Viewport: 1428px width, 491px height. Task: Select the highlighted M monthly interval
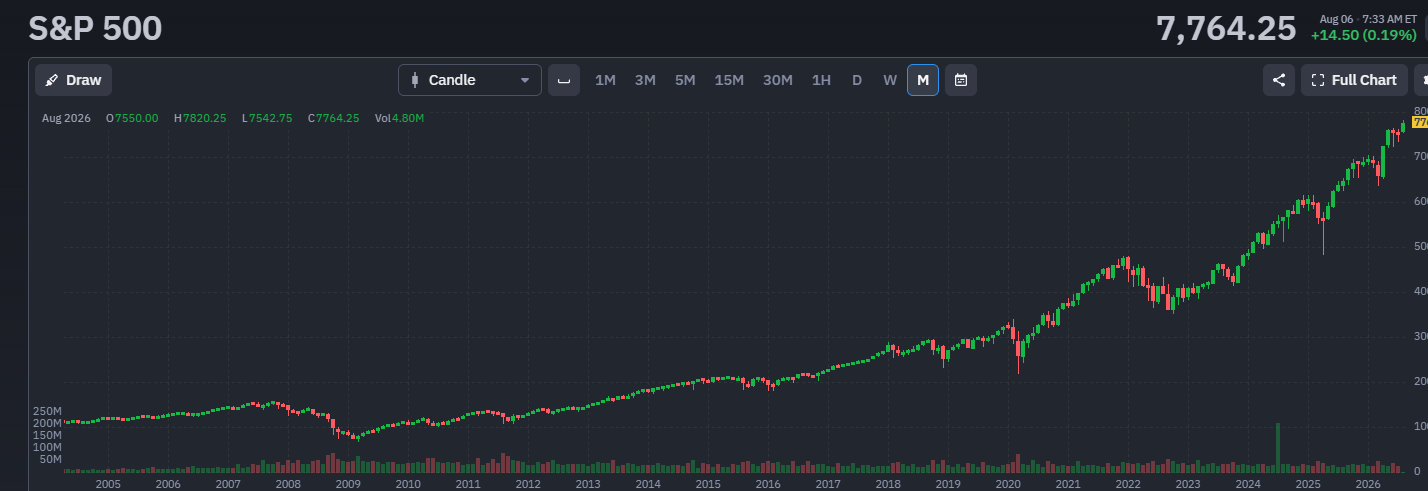coord(923,80)
